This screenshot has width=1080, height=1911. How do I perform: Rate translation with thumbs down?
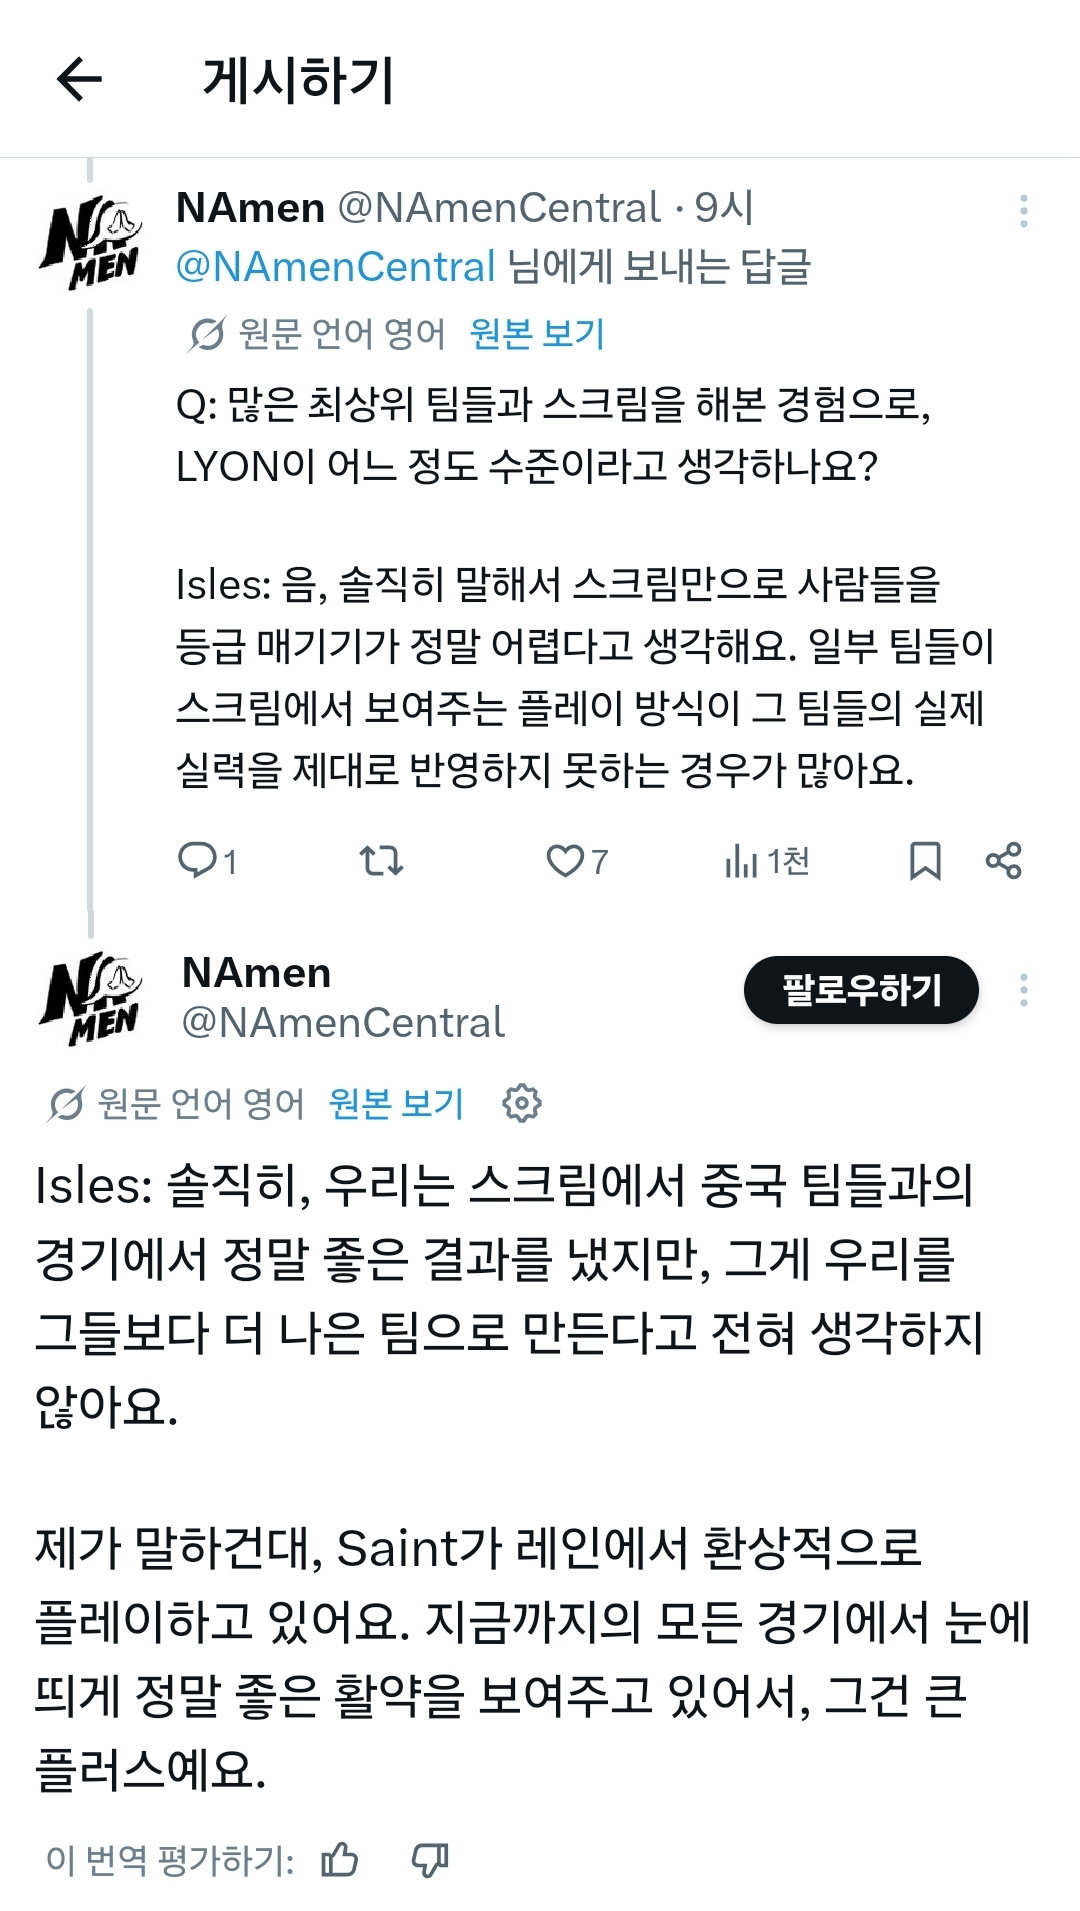[430, 1860]
